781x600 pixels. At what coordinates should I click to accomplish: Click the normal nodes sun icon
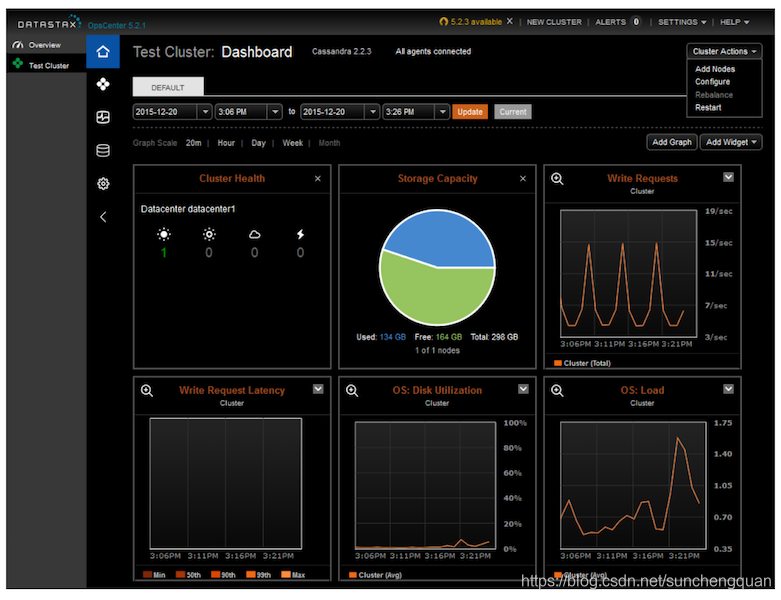click(163, 234)
